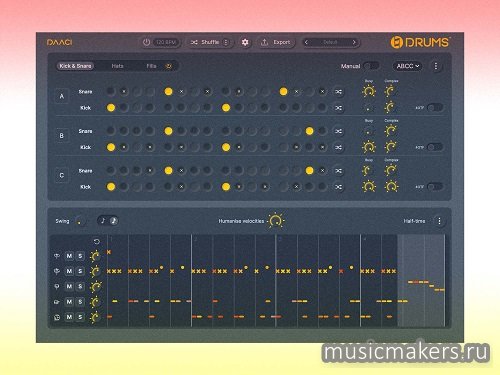Adjust pattern C Kick Busy knob
The image size is (500, 375).
coord(369,187)
